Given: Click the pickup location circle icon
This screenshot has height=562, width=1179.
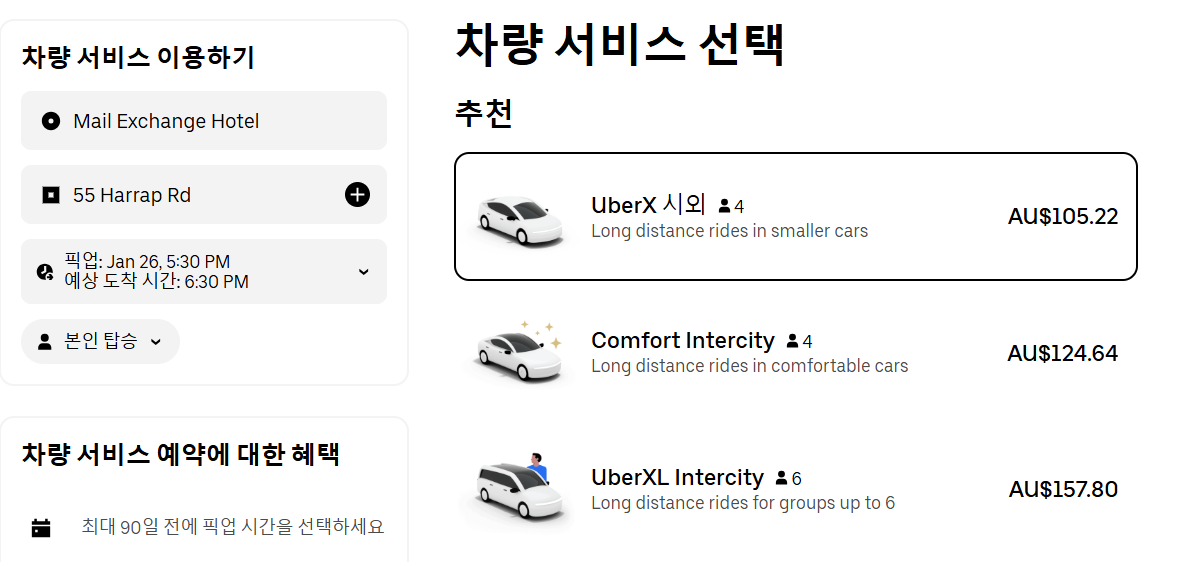Looking at the screenshot, I should [x=51, y=121].
